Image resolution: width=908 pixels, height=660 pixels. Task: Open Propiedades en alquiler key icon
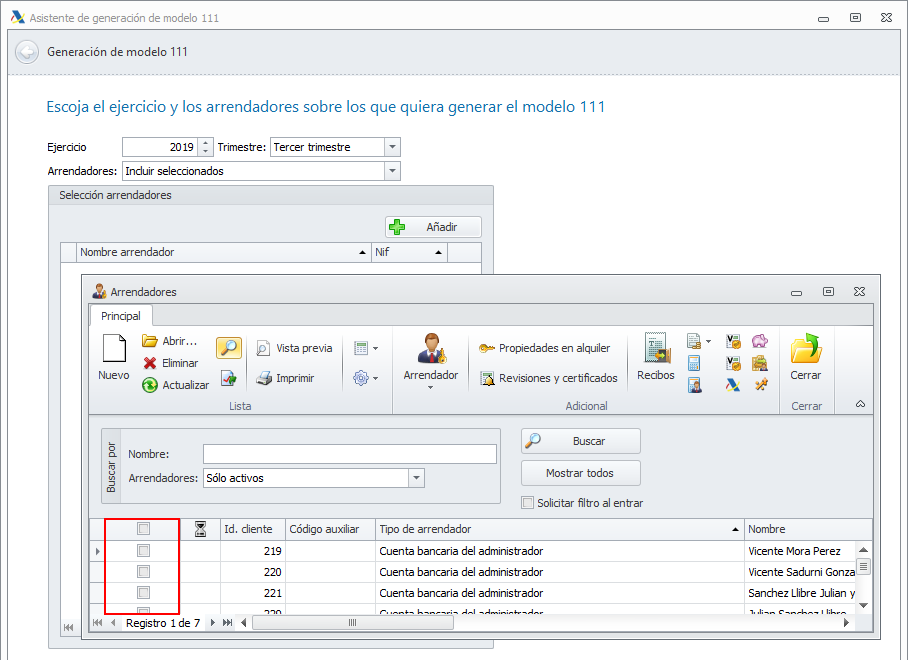point(486,348)
